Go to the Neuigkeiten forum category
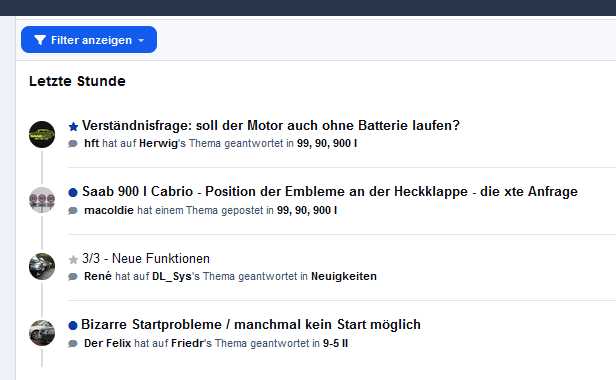Image resolution: width=616 pixels, height=380 pixels. [x=344, y=276]
